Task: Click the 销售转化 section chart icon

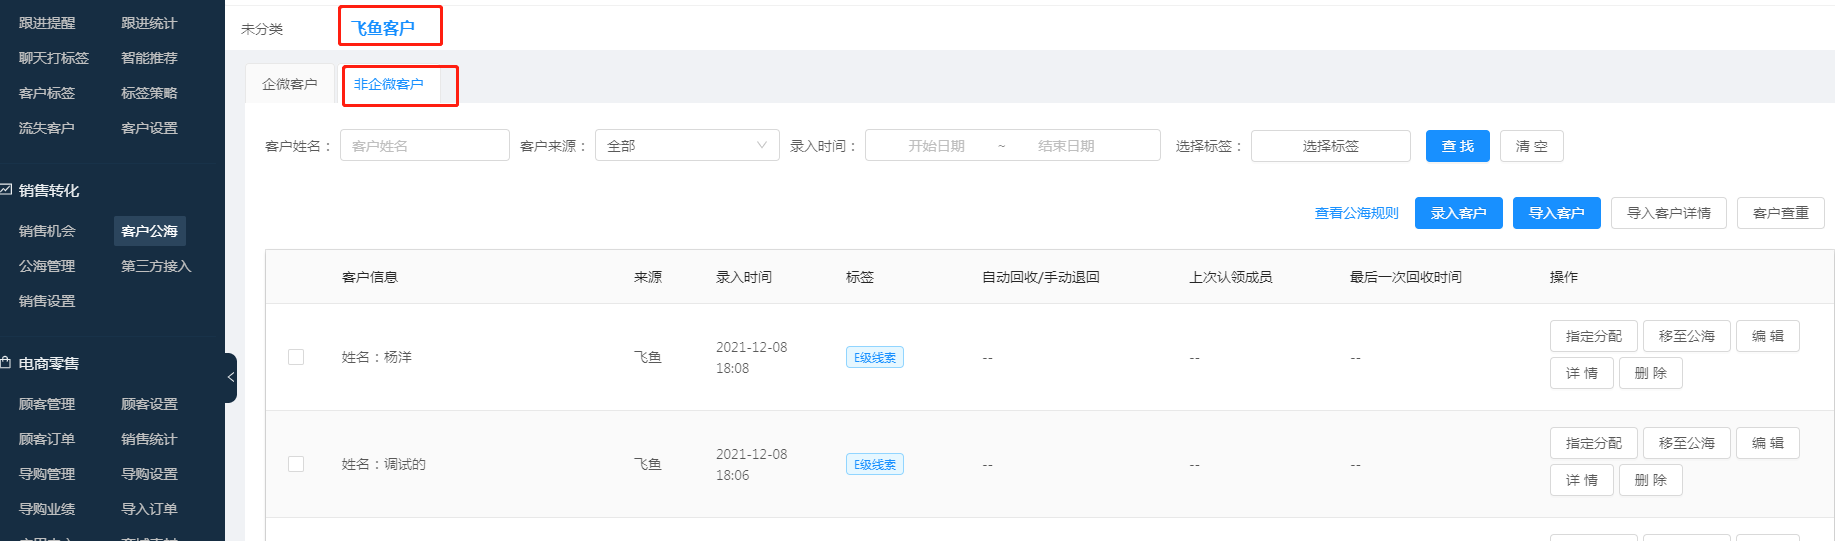Action: point(6,189)
